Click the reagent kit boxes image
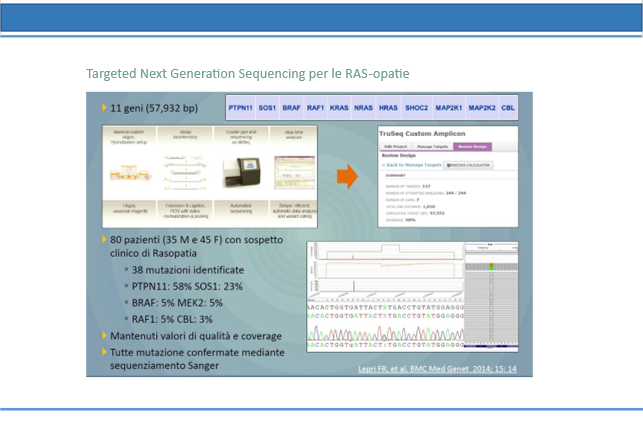 [x=130, y=173]
